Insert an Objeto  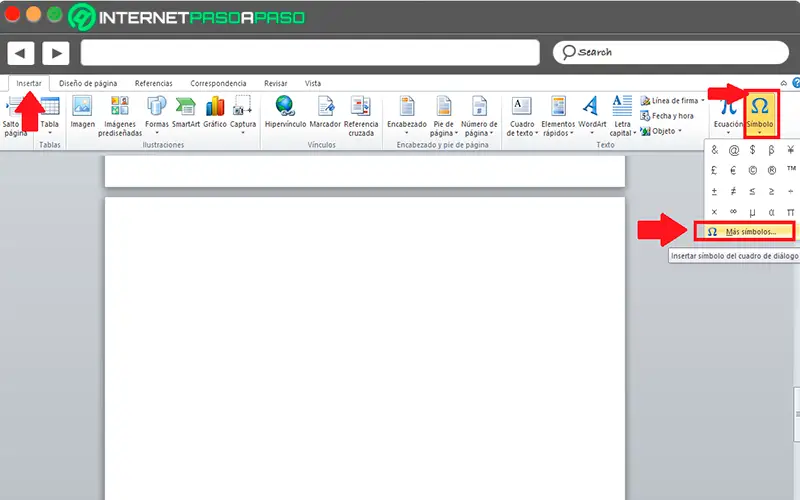tap(661, 131)
